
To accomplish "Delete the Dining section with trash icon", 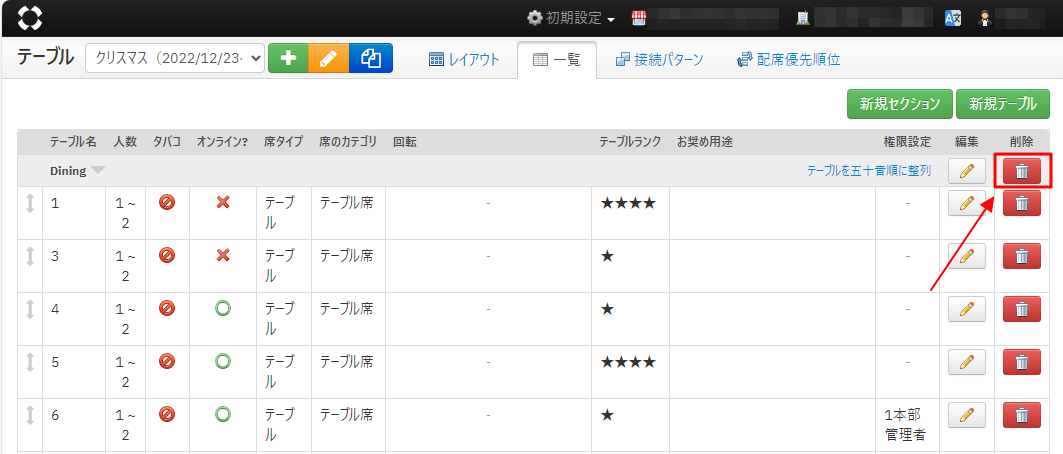I will 1021,171.
